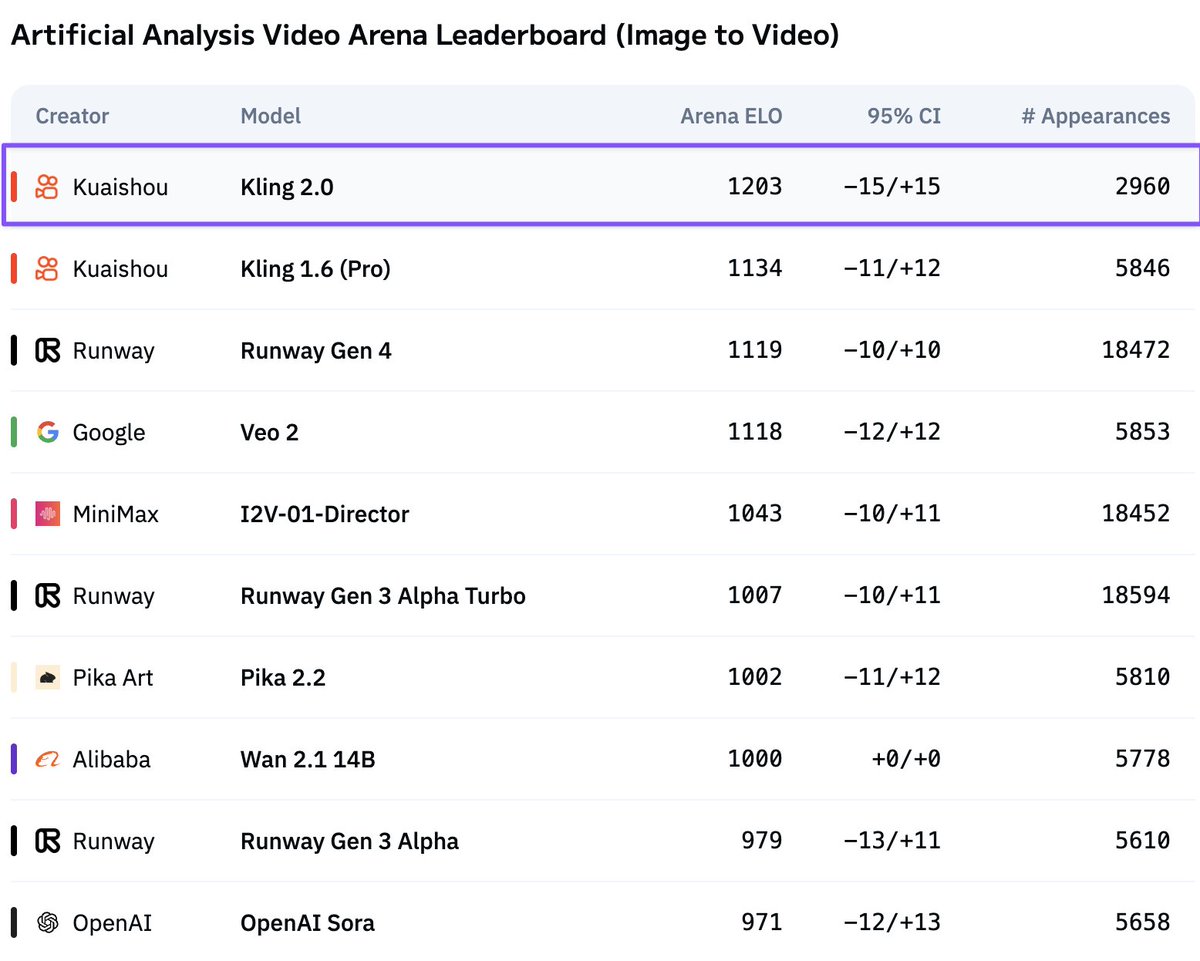Open the Kling 2.0 model entry
The image size is (1200, 961).
[x=289, y=186]
